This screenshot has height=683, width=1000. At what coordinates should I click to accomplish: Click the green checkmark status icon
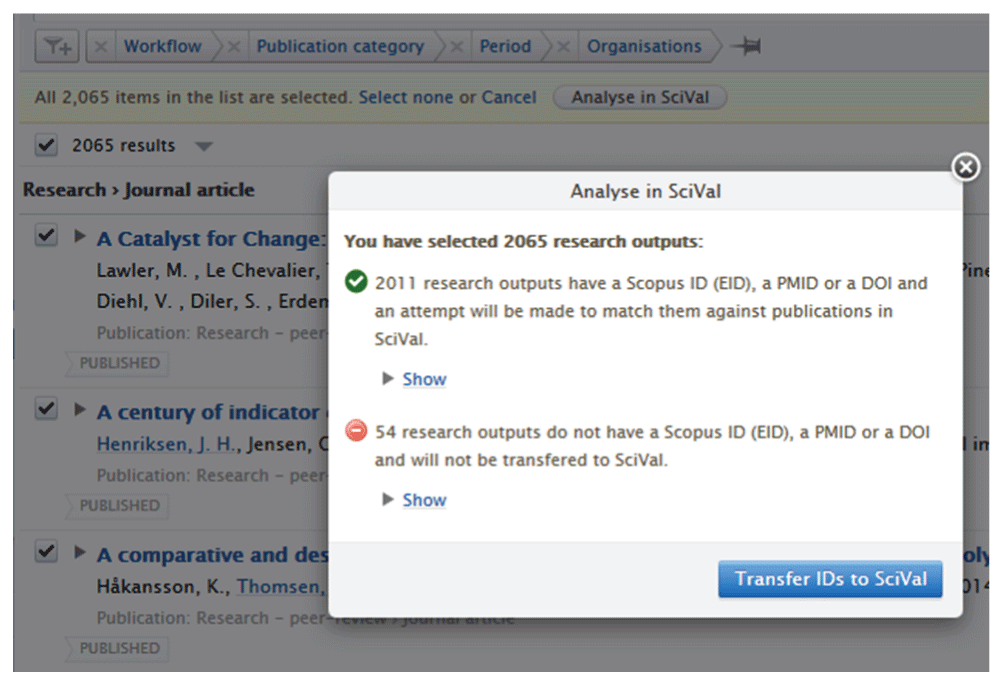[x=356, y=284]
